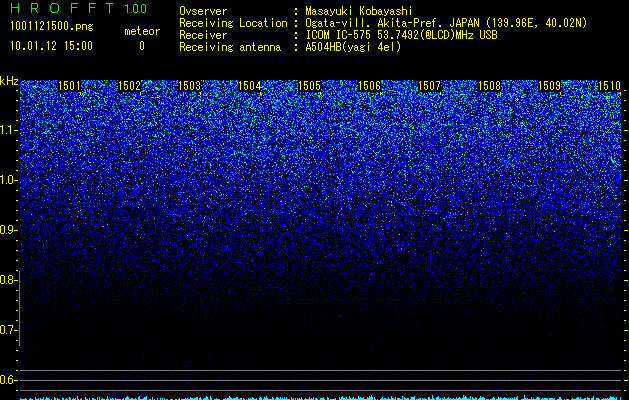Screen dimensions: 629x400
Task: Click the meteor count value 0
Action: [142, 46]
